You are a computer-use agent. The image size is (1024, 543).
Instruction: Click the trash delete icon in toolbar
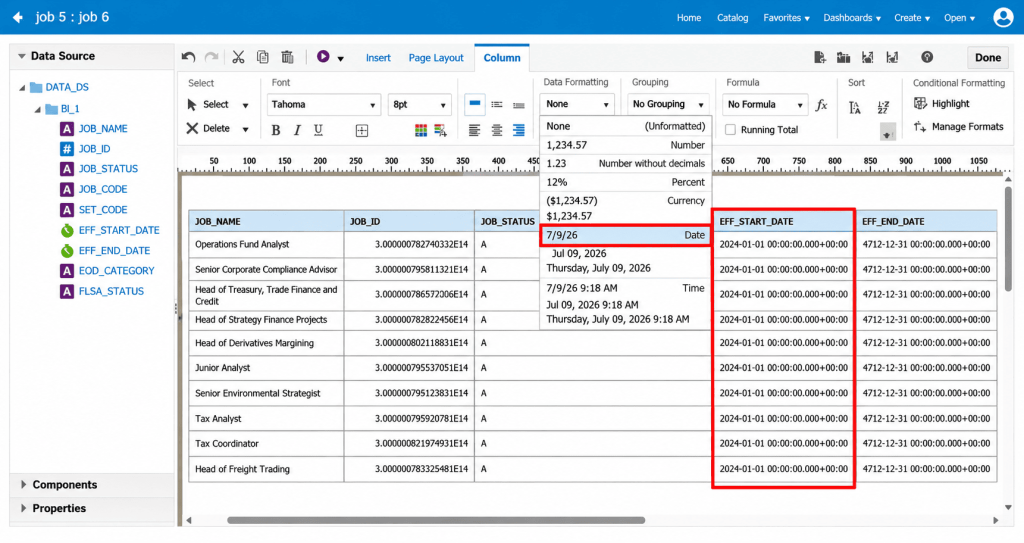[x=287, y=58]
